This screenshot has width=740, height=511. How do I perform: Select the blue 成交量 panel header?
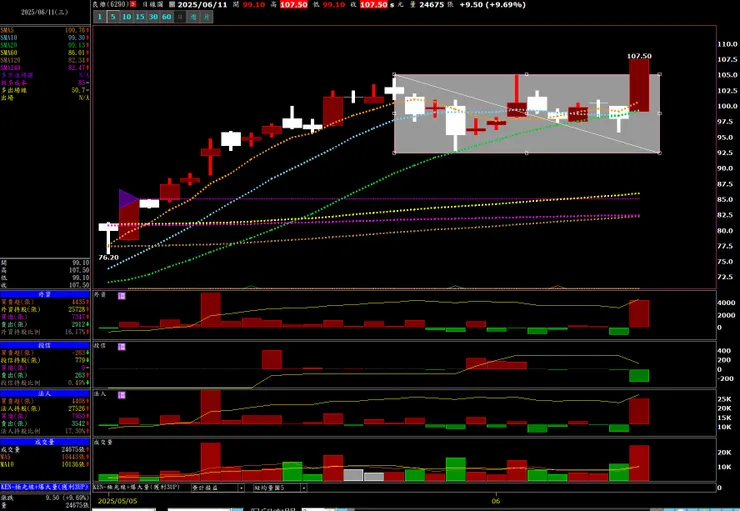click(45, 442)
